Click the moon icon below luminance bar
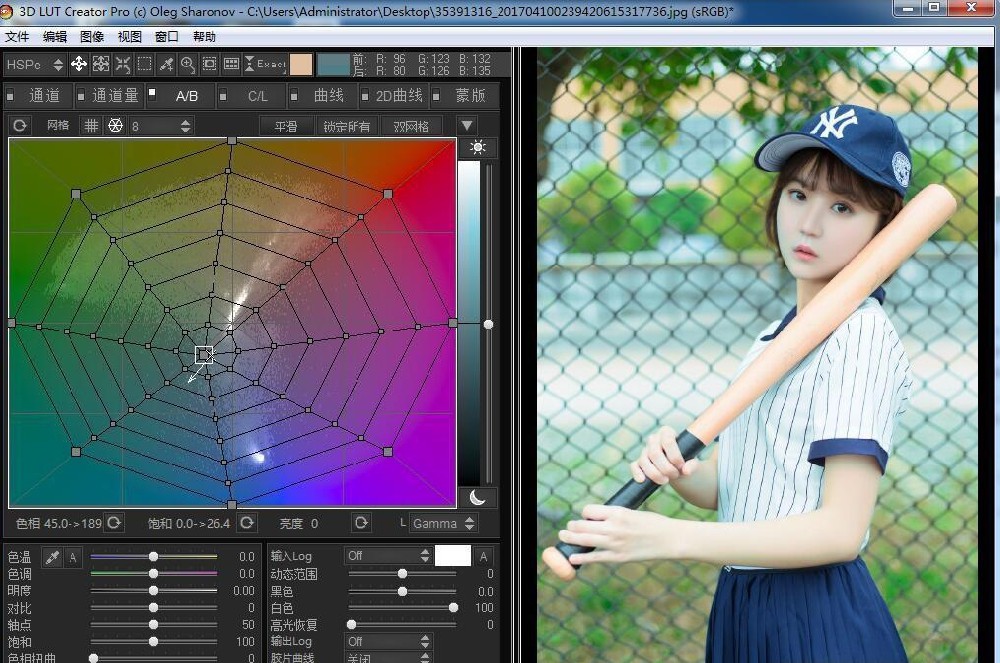1000x663 pixels. click(478, 497)
